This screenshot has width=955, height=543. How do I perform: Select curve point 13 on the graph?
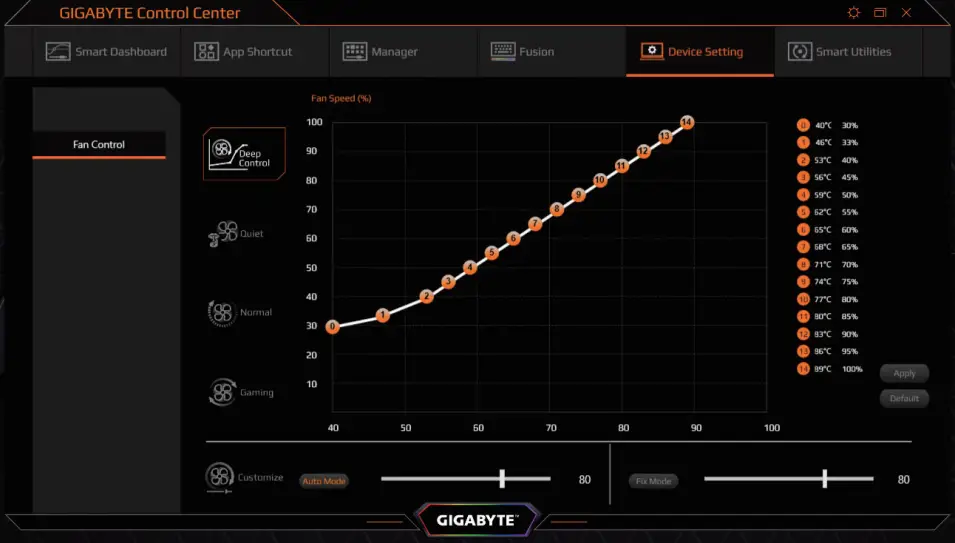click(x=664, y=136)
